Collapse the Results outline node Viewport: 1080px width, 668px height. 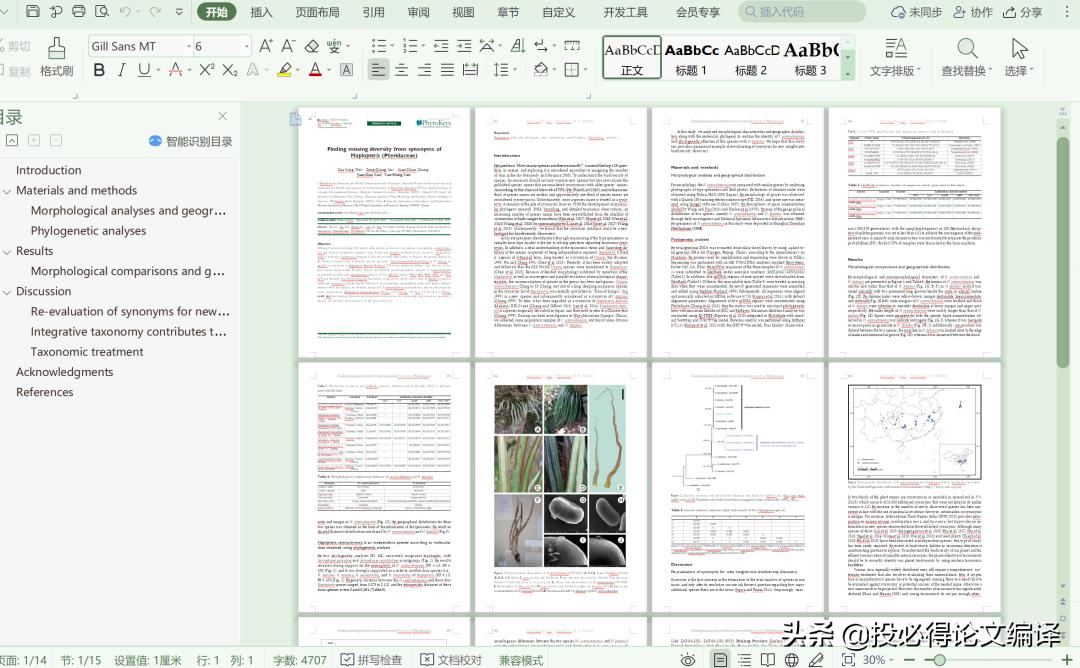7,251
